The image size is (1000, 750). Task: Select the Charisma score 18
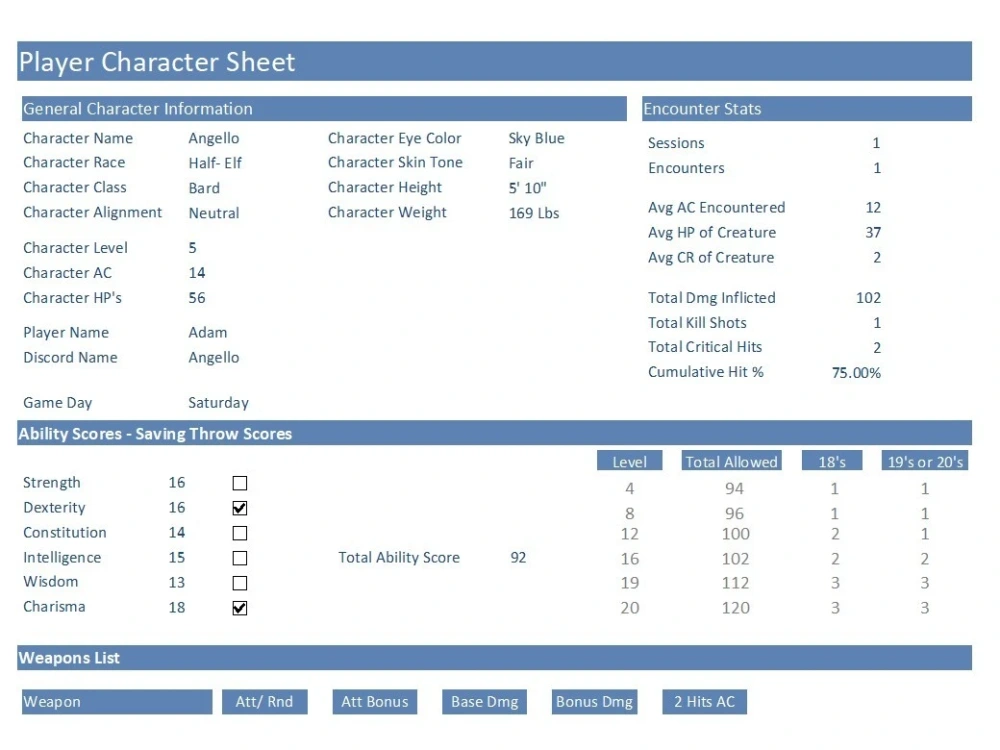click(x=177, y=608)
